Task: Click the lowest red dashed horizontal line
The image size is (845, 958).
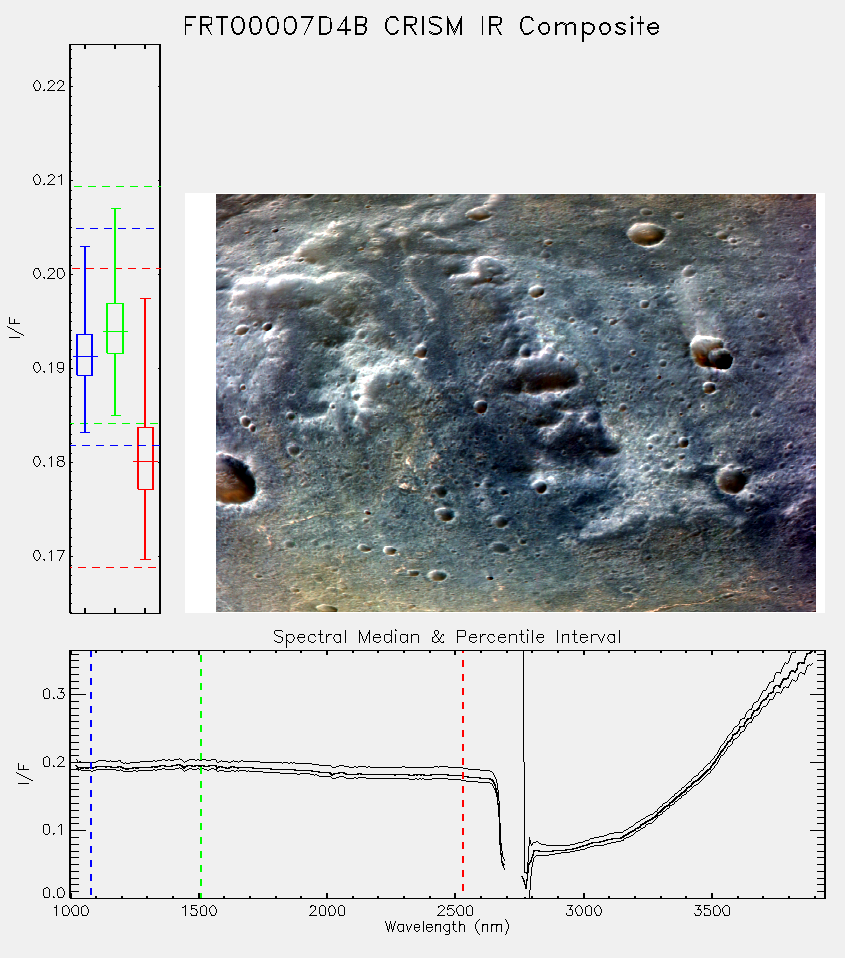Action: click(115, 568)
